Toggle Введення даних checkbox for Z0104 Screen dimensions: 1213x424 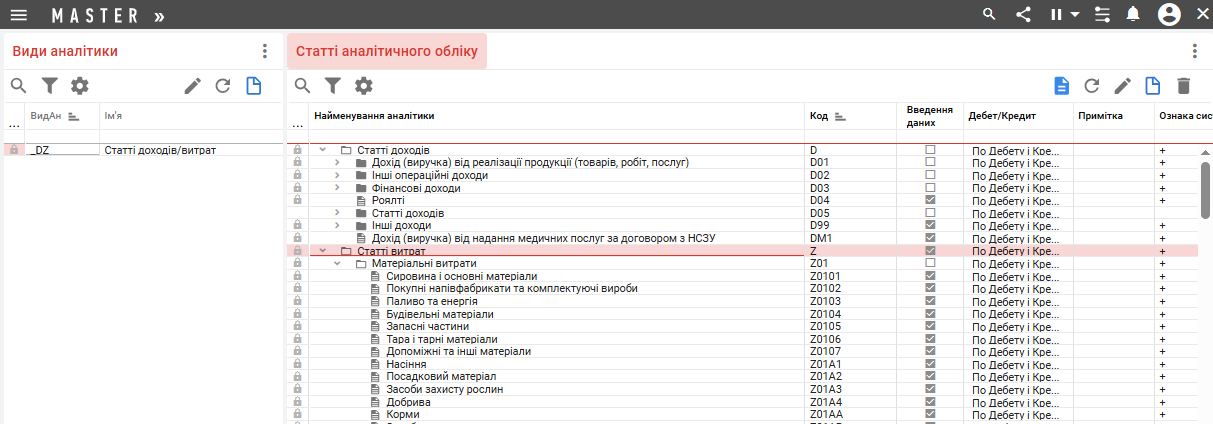tap(930, 314)
